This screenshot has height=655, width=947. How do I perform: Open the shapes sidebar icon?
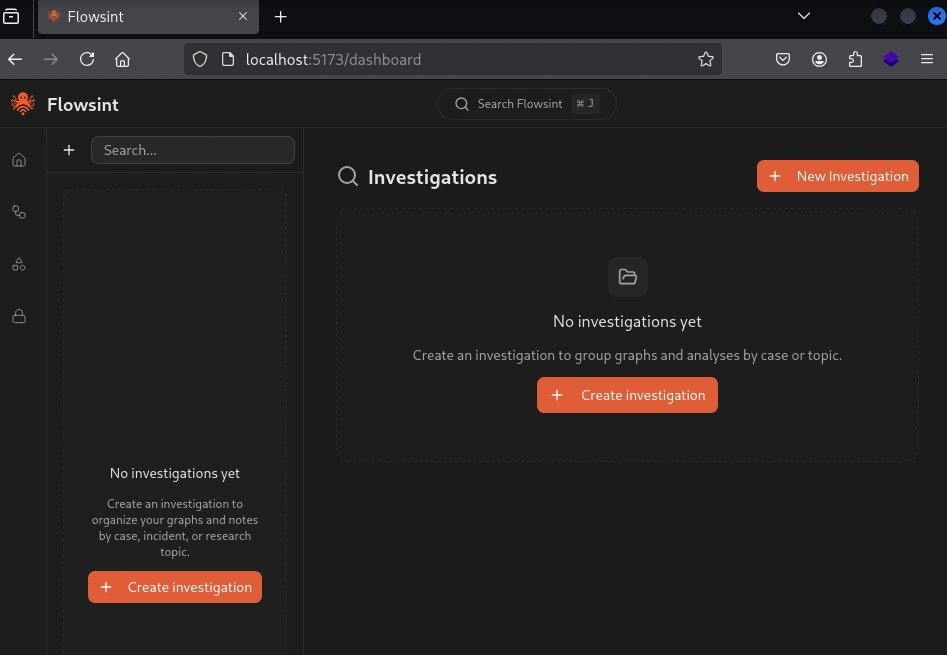(19, 265)
